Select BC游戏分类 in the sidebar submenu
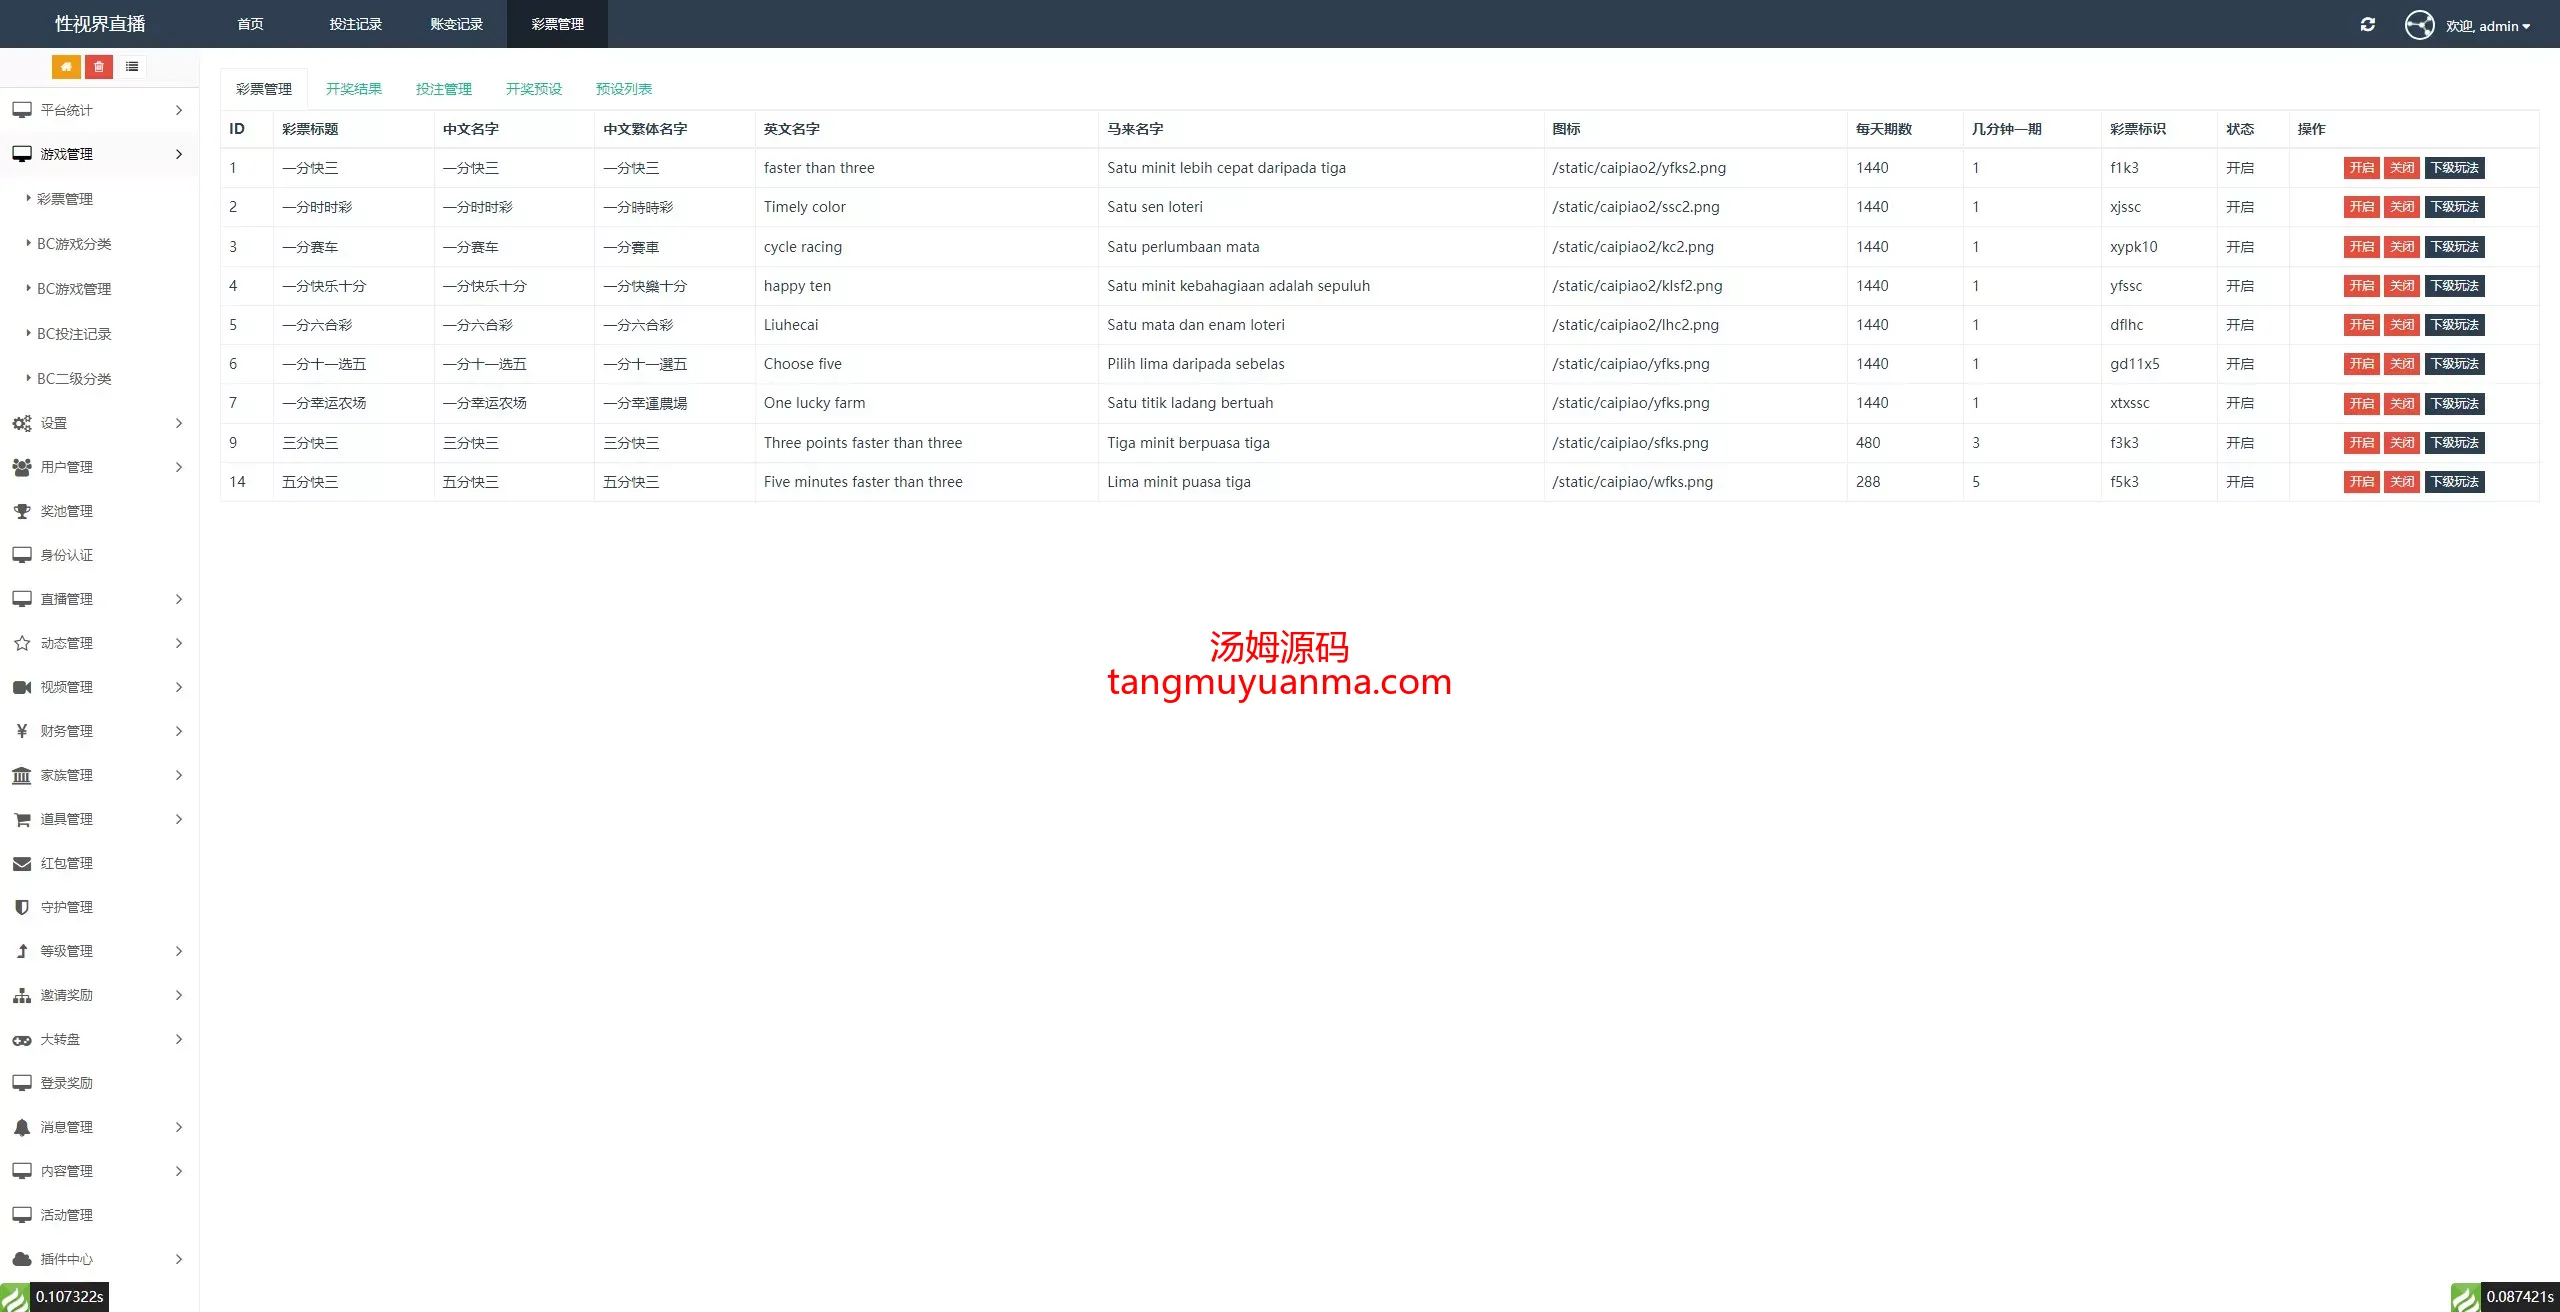Viewport: 2560px width, 1312px height. pyautogui.click(x=74, y=244)
